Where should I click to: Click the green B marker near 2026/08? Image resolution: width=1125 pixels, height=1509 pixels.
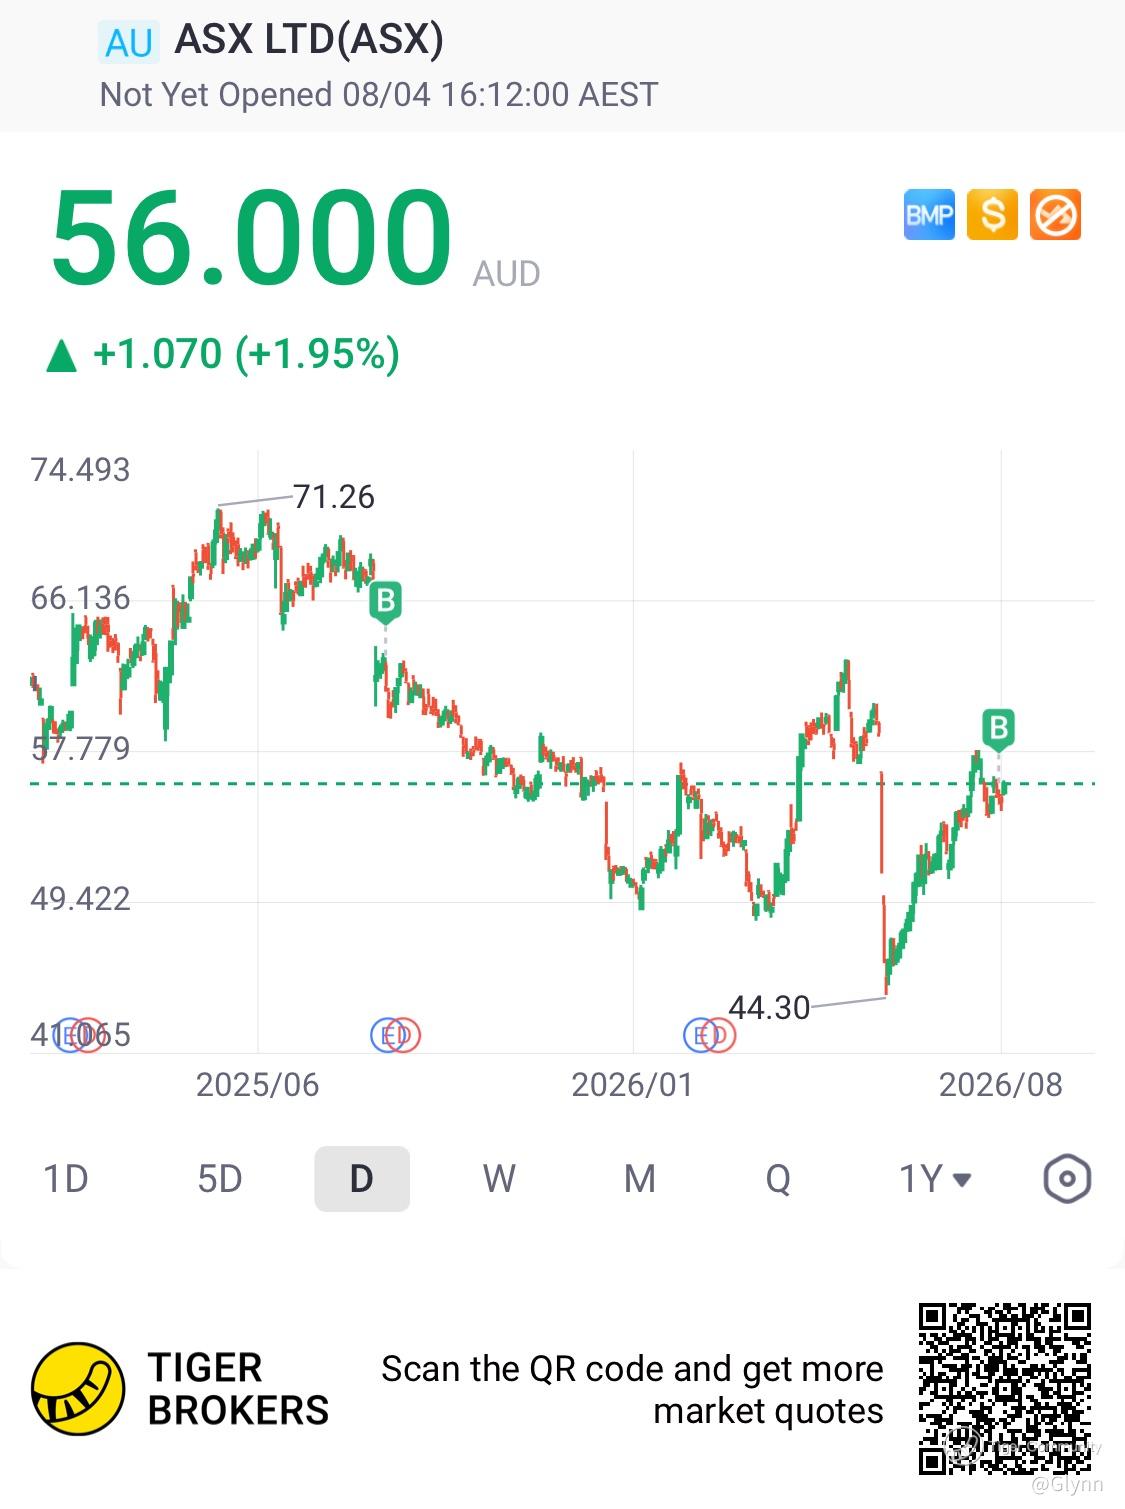pos(998,728)
